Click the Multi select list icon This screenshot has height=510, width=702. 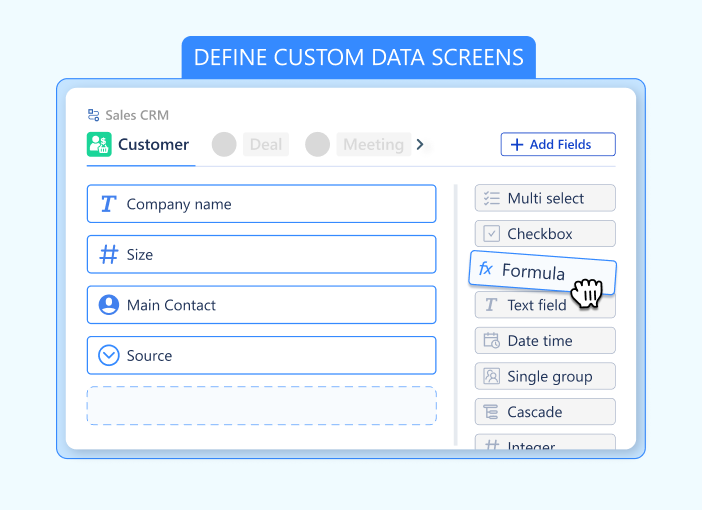pos(491,198)
